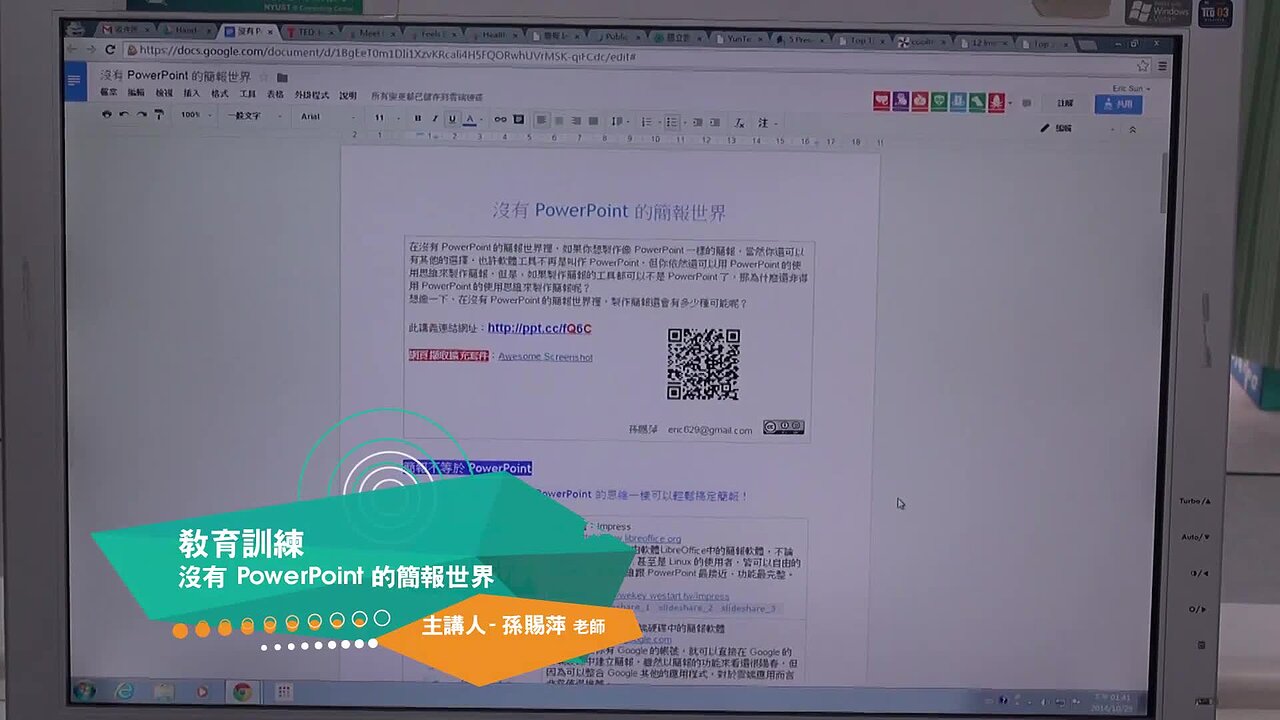Decrease indent using the toolbar icon

[x=698, y=122]
